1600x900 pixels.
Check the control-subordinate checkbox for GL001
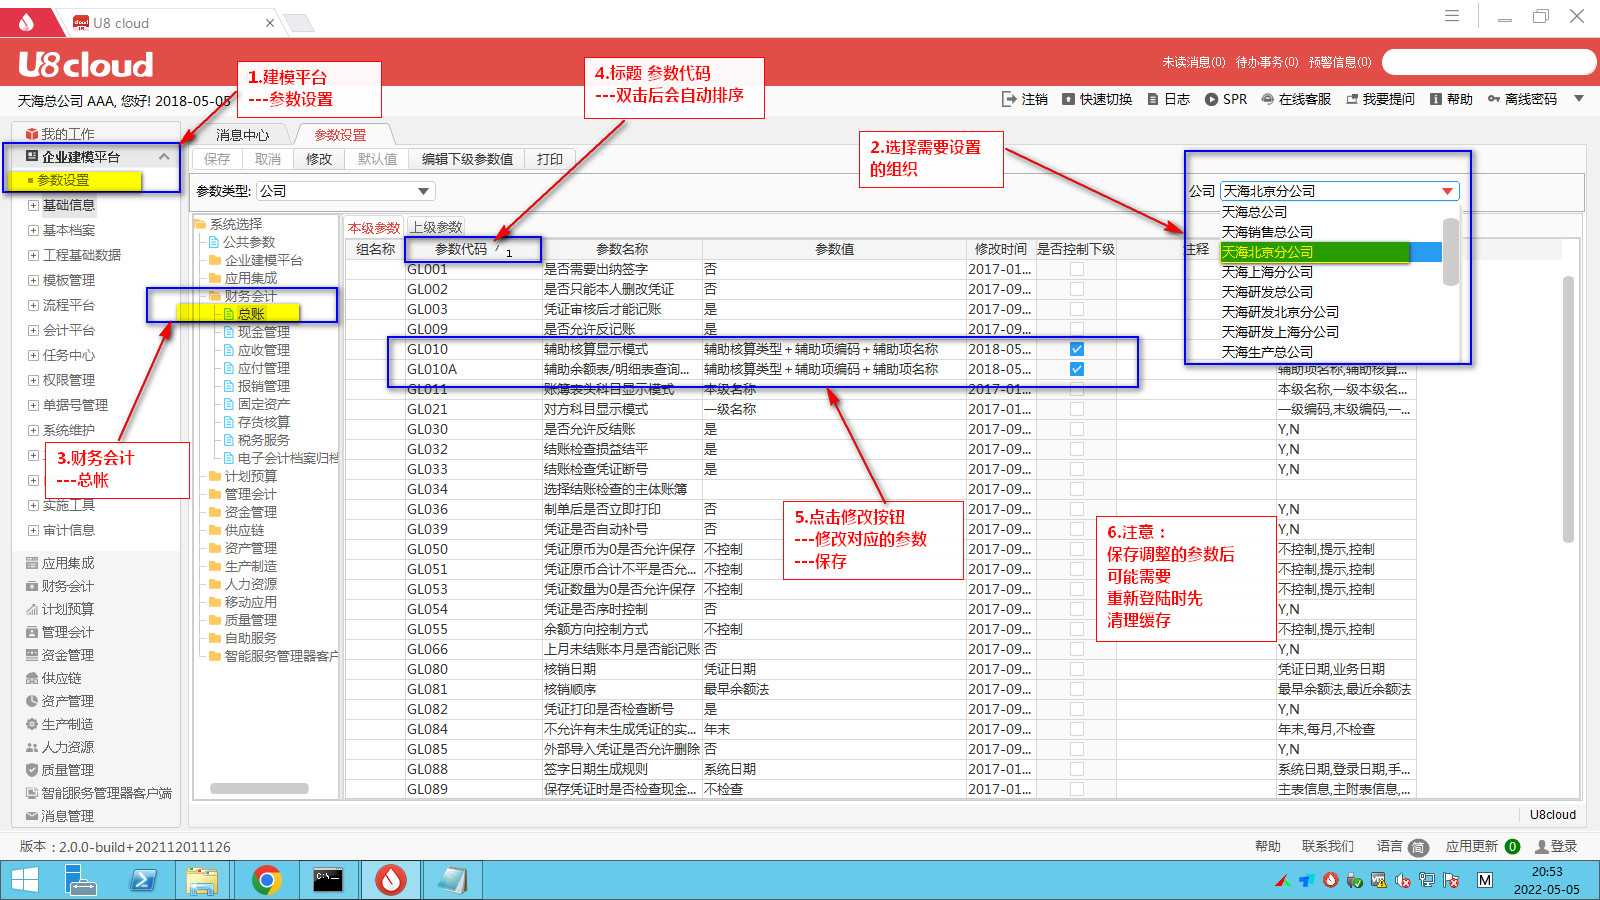tap(1077, 269)
